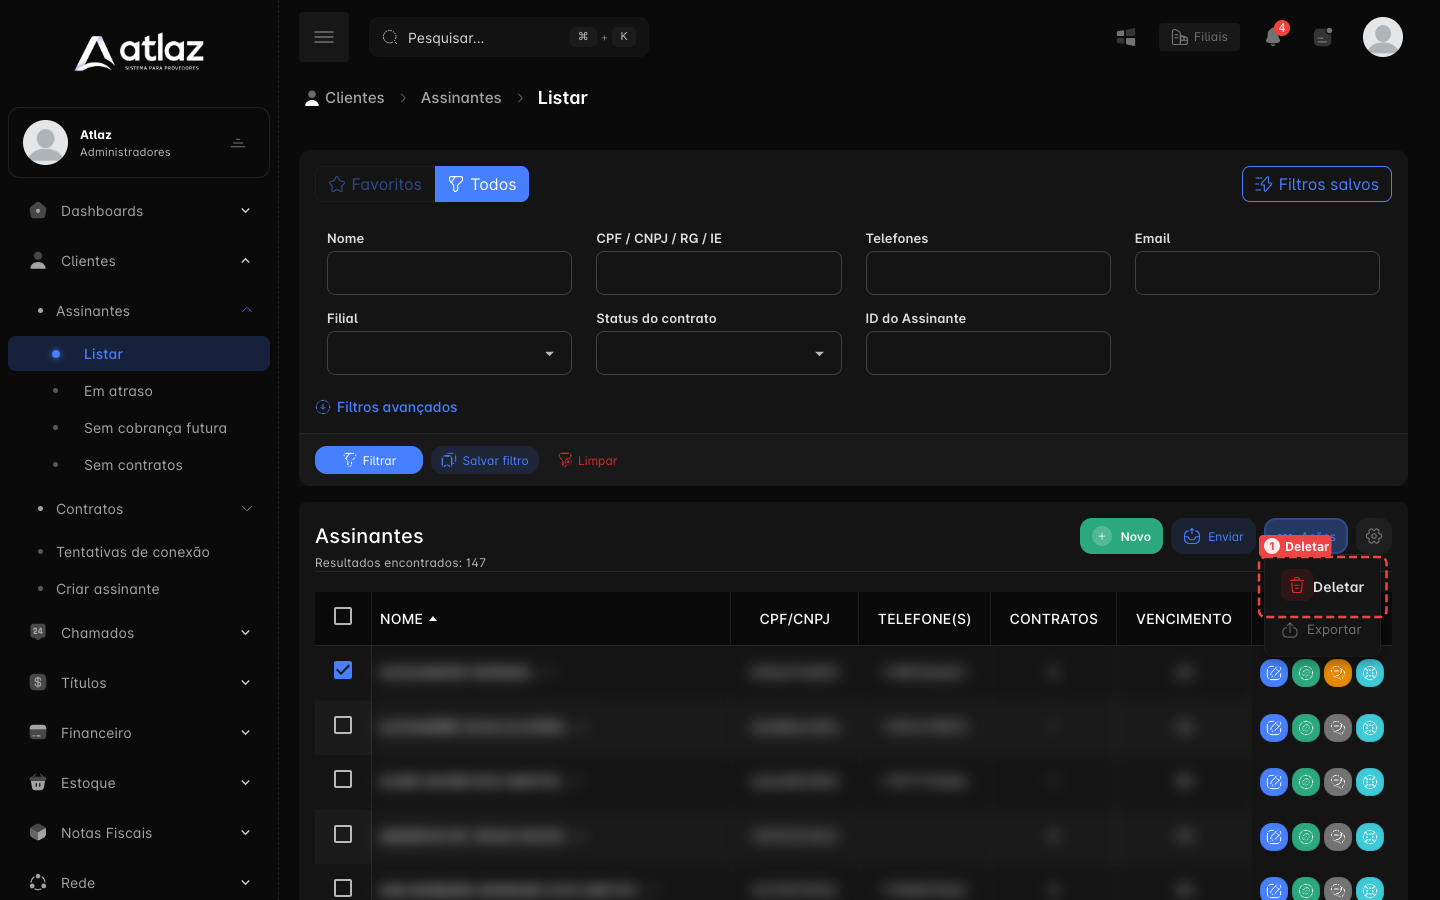The height and width of the screenshot is (900, 1440).
Task: Click the Nome filter input field
Action: point(449,273)
